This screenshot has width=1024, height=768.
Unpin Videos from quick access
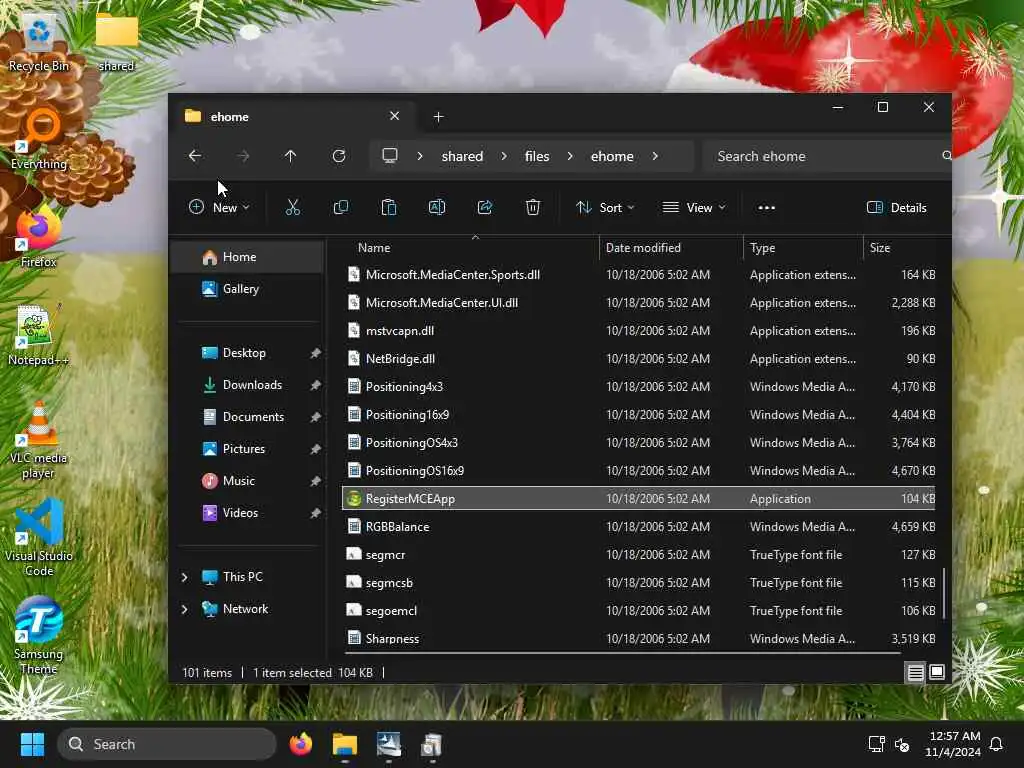(x=315, y=513)
